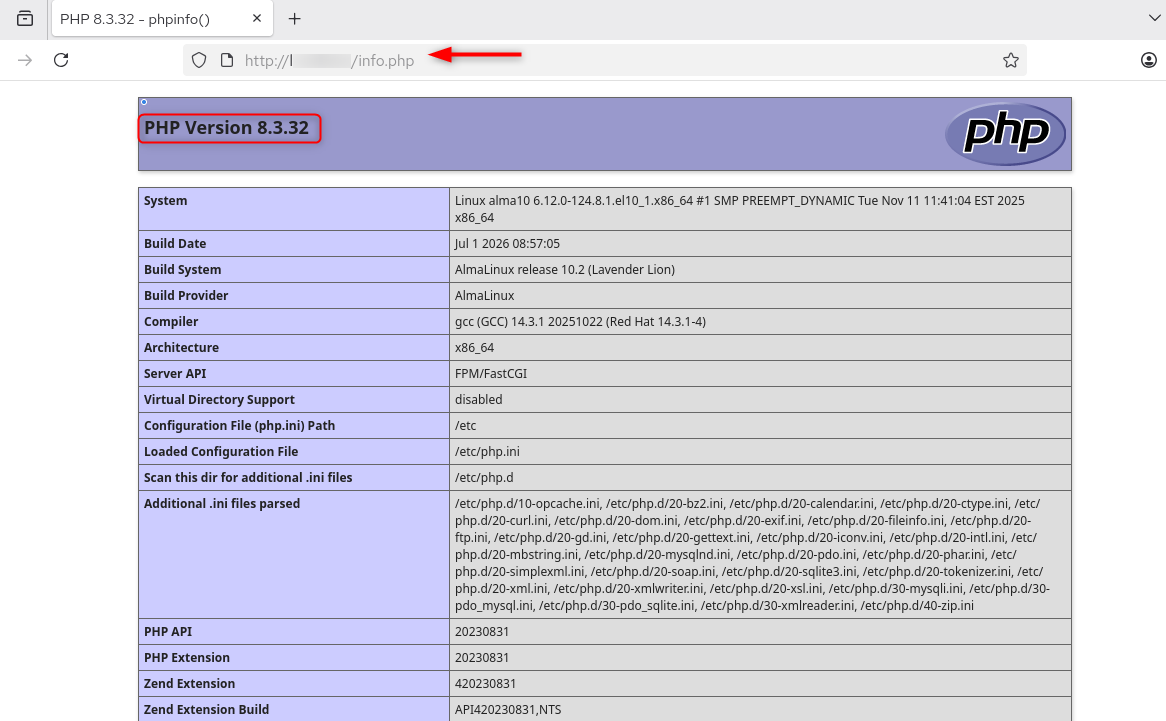Select the Build Date value Jul 1 2026

[507, 244]
